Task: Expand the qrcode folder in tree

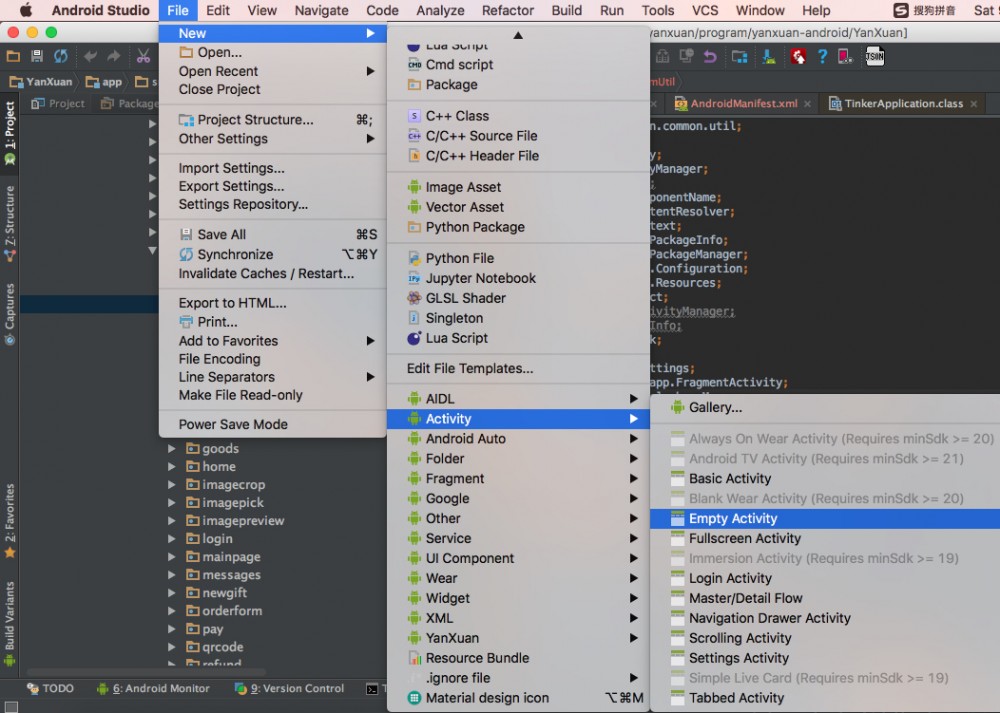Action: 172,647
